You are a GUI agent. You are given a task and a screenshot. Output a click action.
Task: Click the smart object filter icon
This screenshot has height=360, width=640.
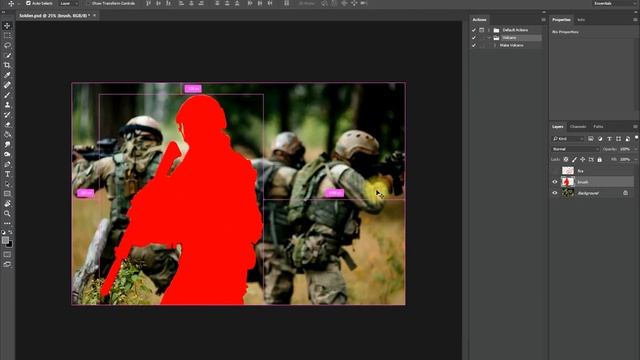pos(628,139)
